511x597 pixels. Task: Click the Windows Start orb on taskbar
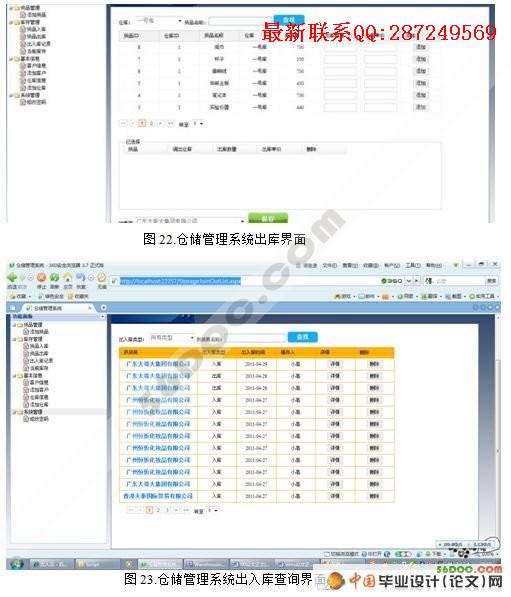pos(16,564)
